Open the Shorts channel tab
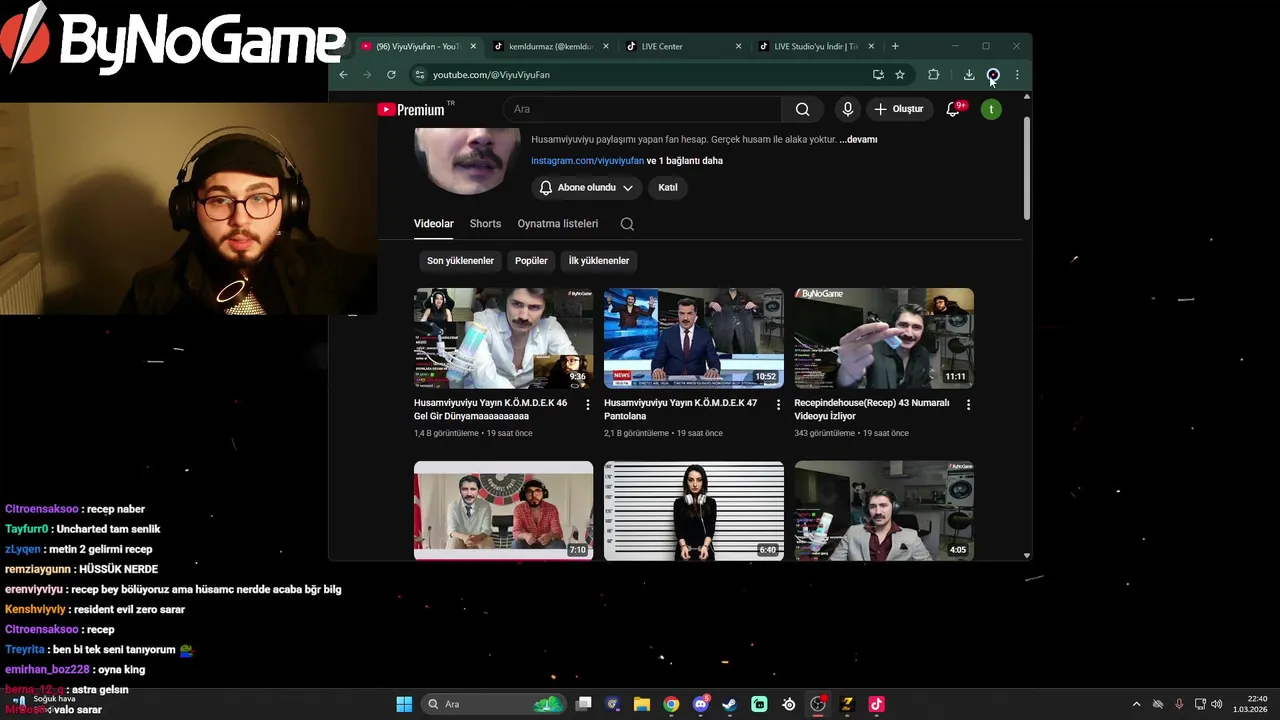Screen dimensions: 1280x720 (485, 224)
